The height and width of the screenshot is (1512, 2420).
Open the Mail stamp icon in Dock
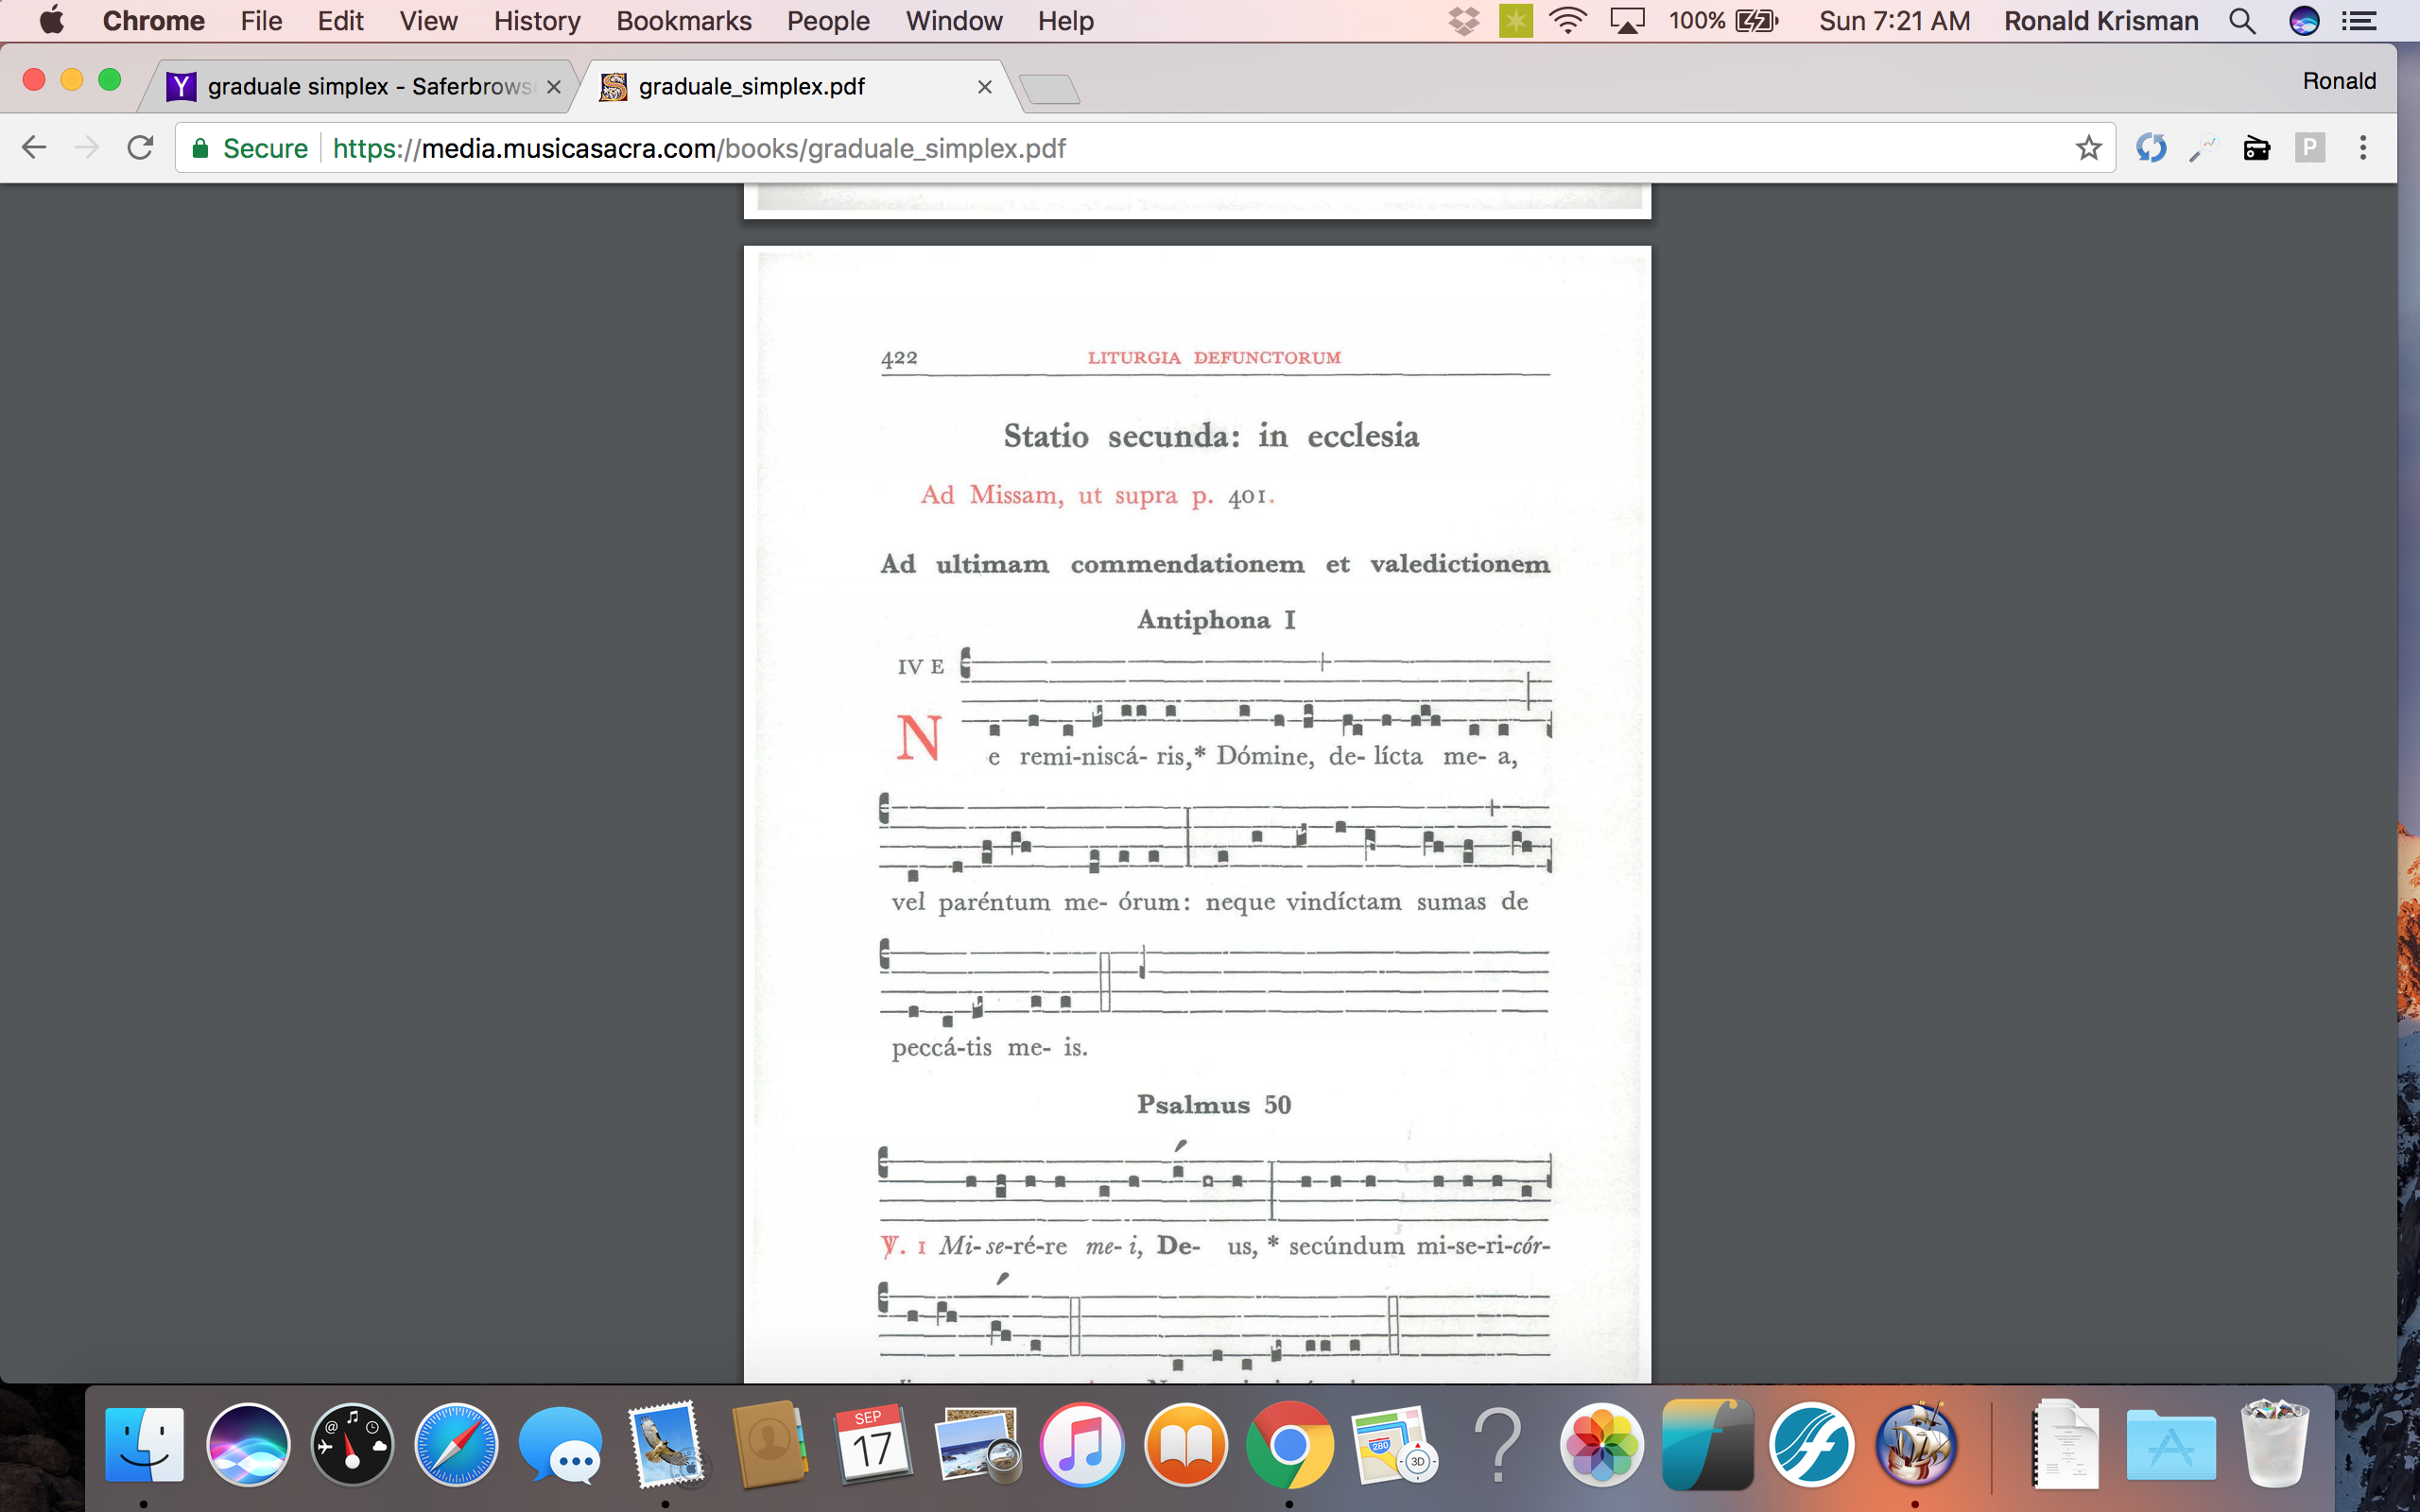tap(665, 1445)
